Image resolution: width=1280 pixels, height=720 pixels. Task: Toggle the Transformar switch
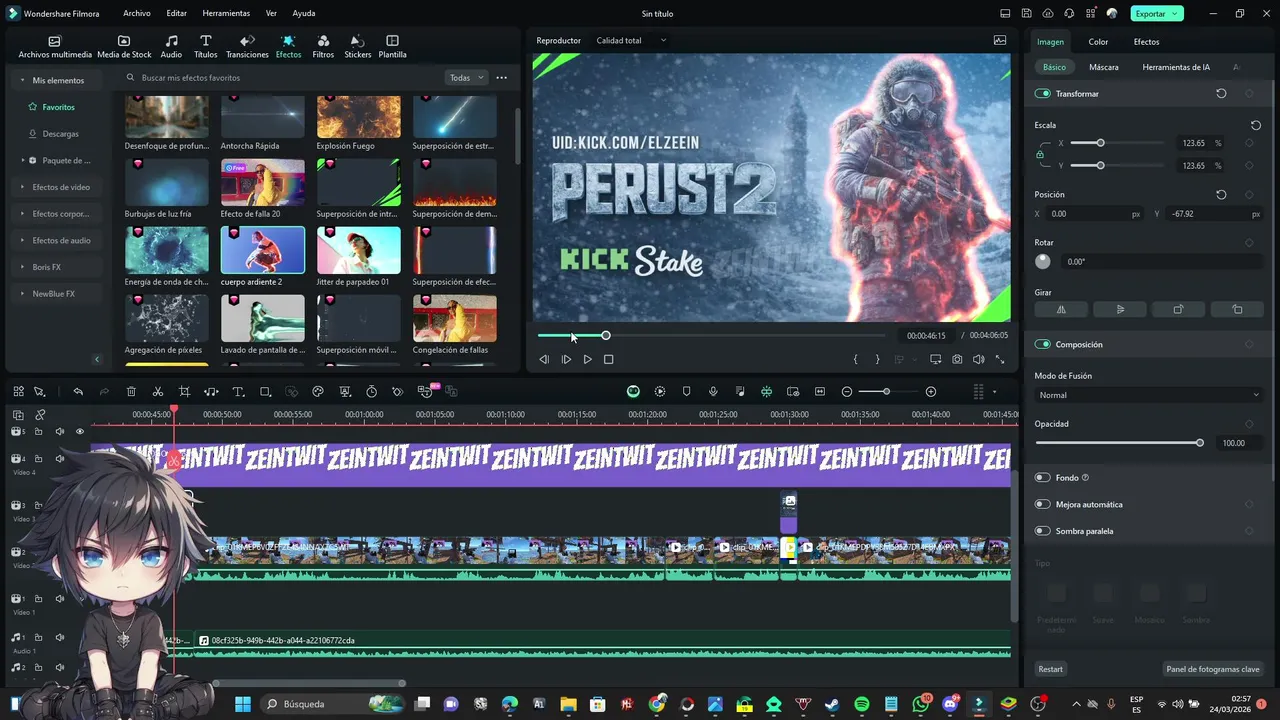(1043, 93)
